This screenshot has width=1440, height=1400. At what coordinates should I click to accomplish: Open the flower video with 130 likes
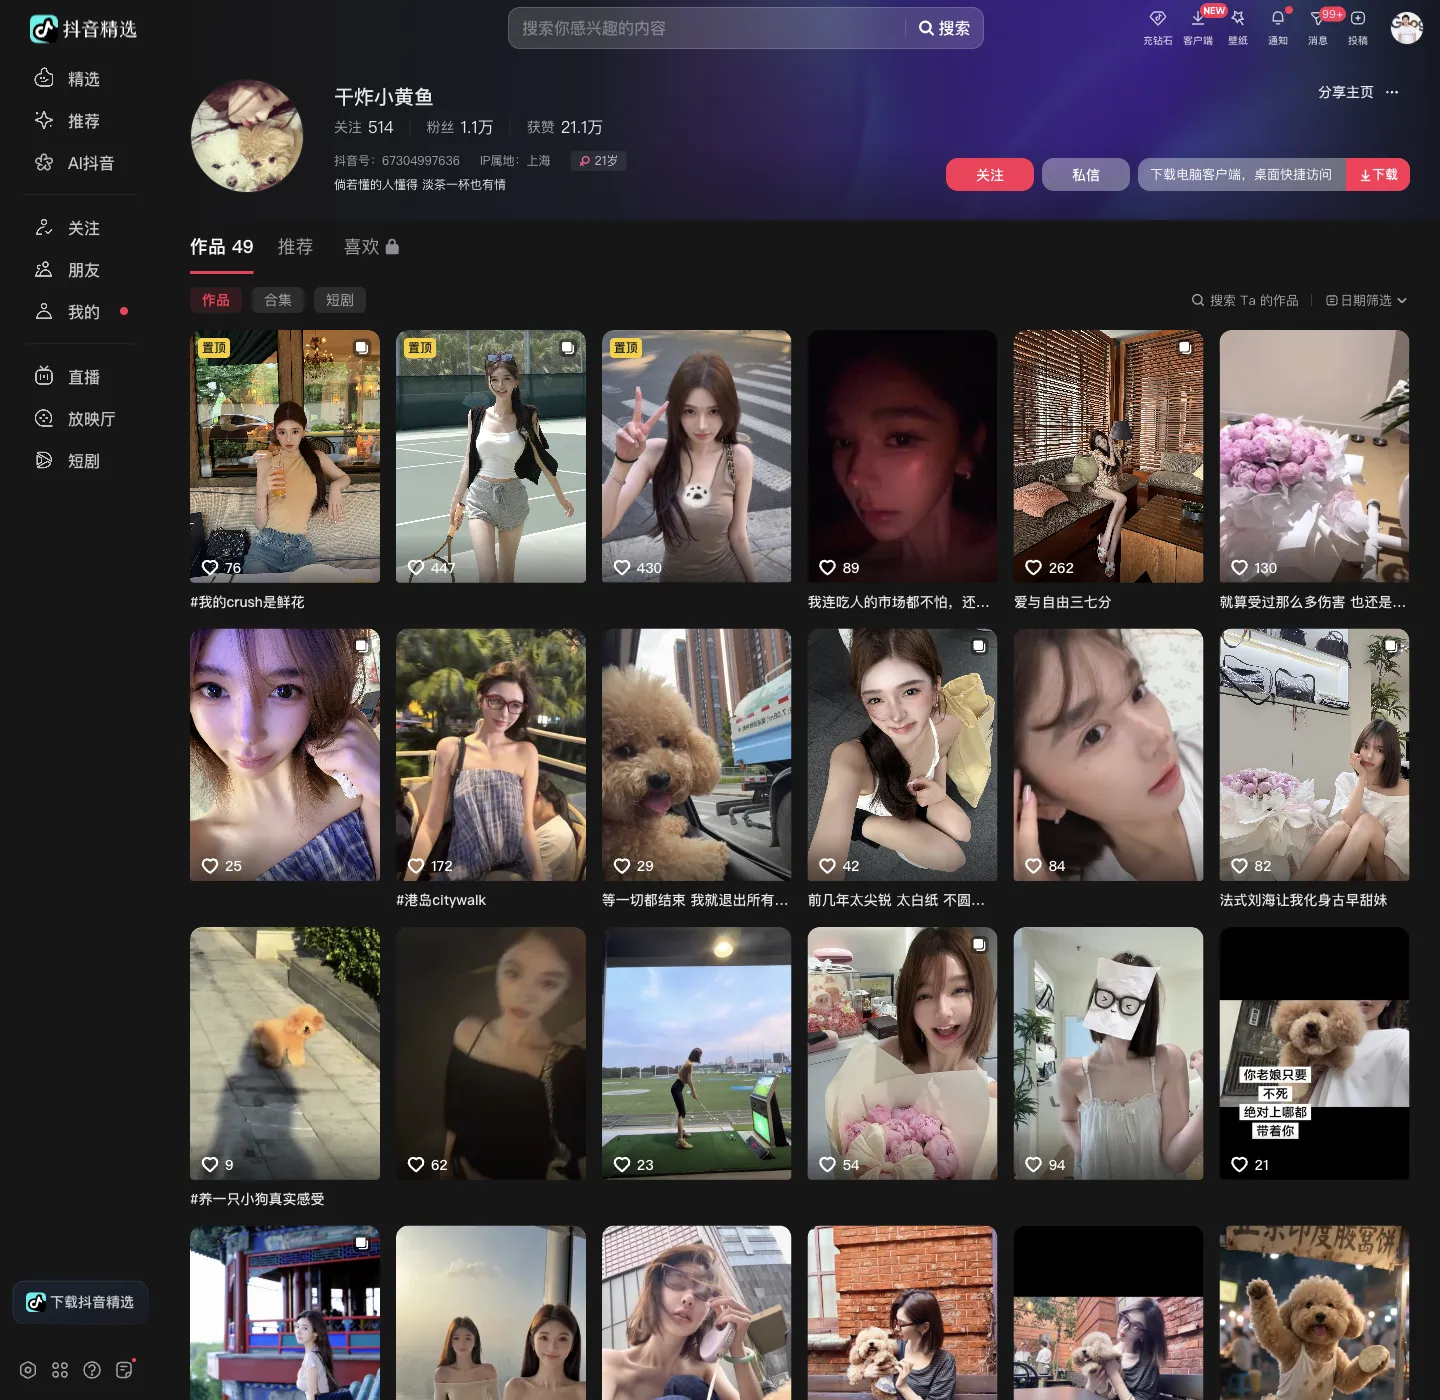pyautogui.click(x=1315, y=456)
